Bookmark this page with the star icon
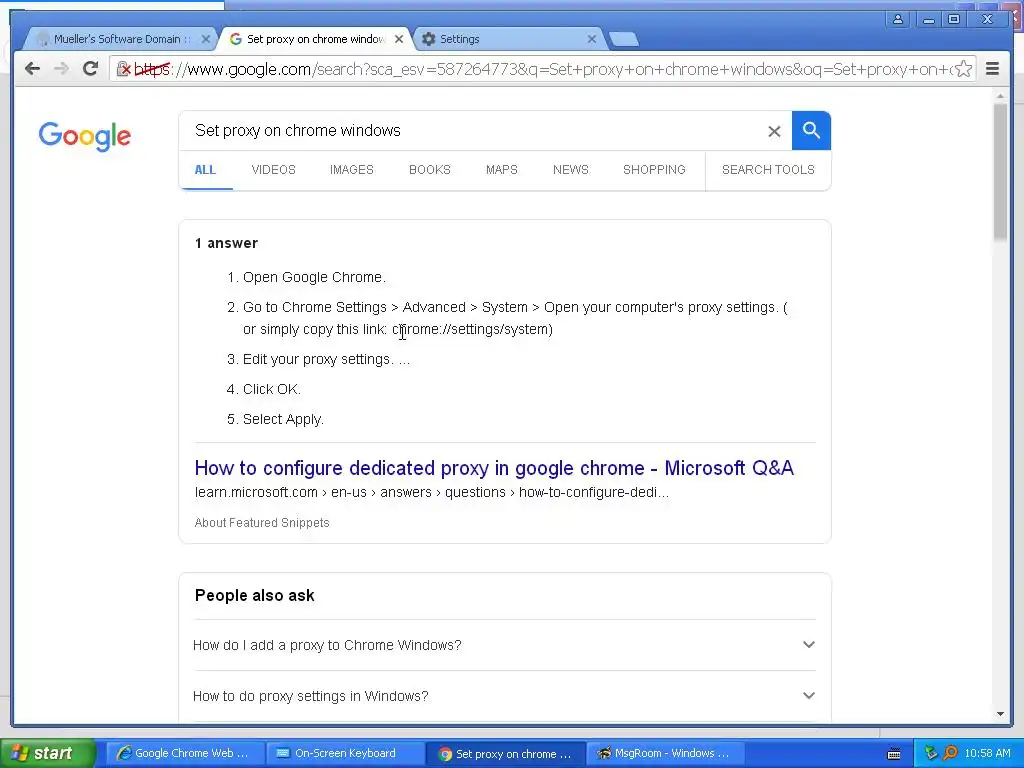This screenshot has width=1024, height=768. point(963,69)
